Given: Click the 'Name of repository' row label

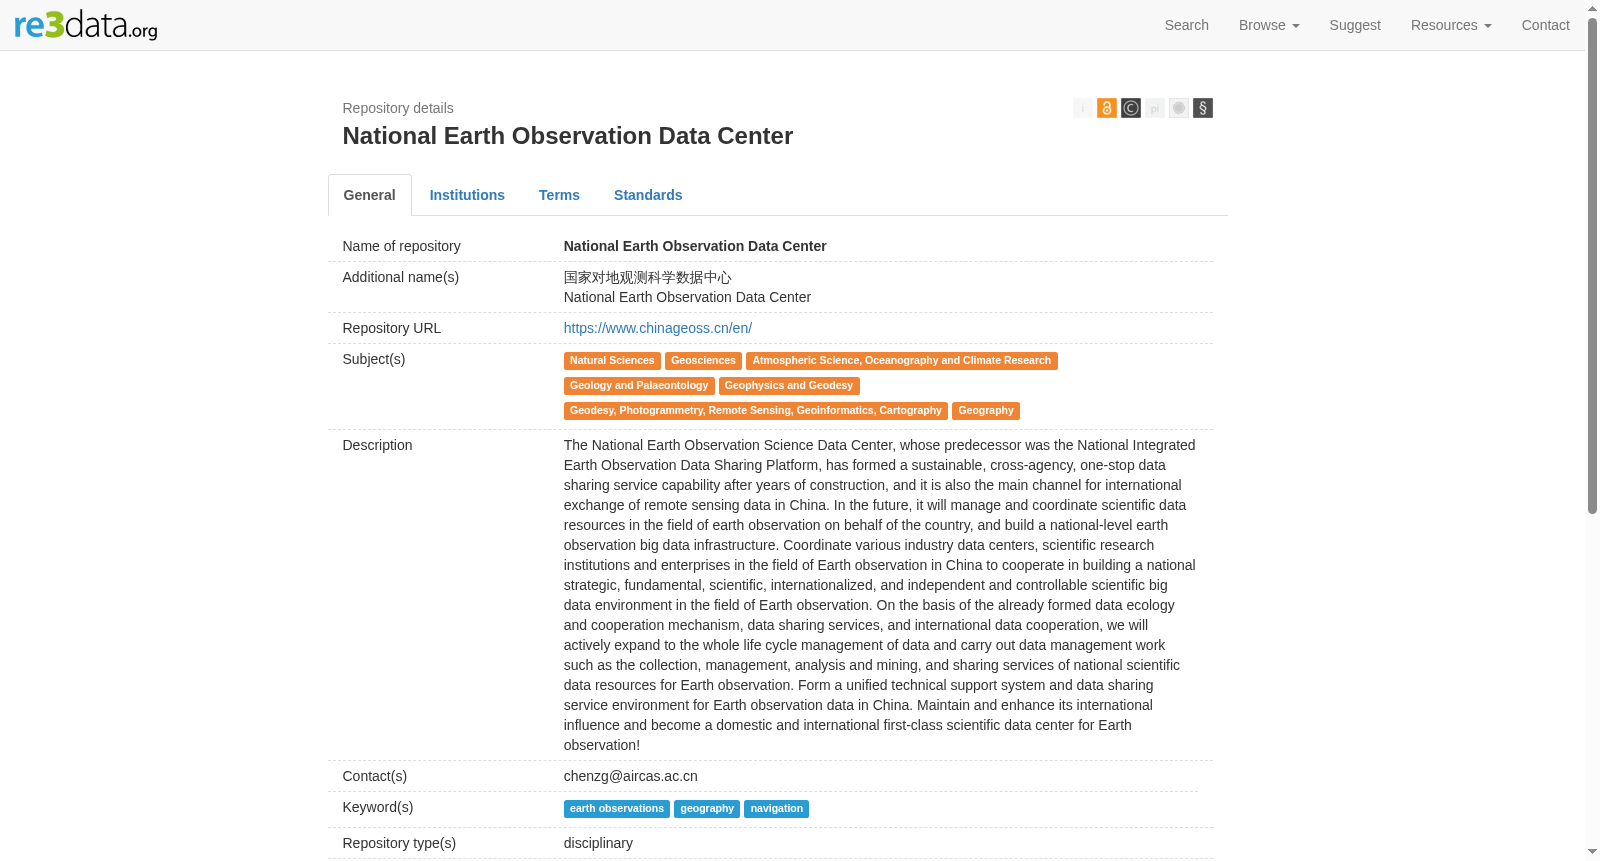Looking at the screenshot, I should click(x=402, y=246).
